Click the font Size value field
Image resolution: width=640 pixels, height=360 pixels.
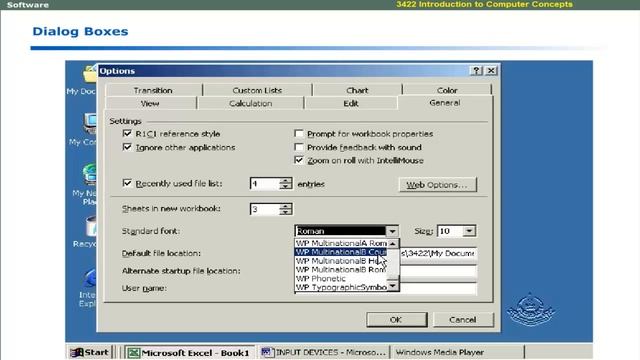(450, 231)
